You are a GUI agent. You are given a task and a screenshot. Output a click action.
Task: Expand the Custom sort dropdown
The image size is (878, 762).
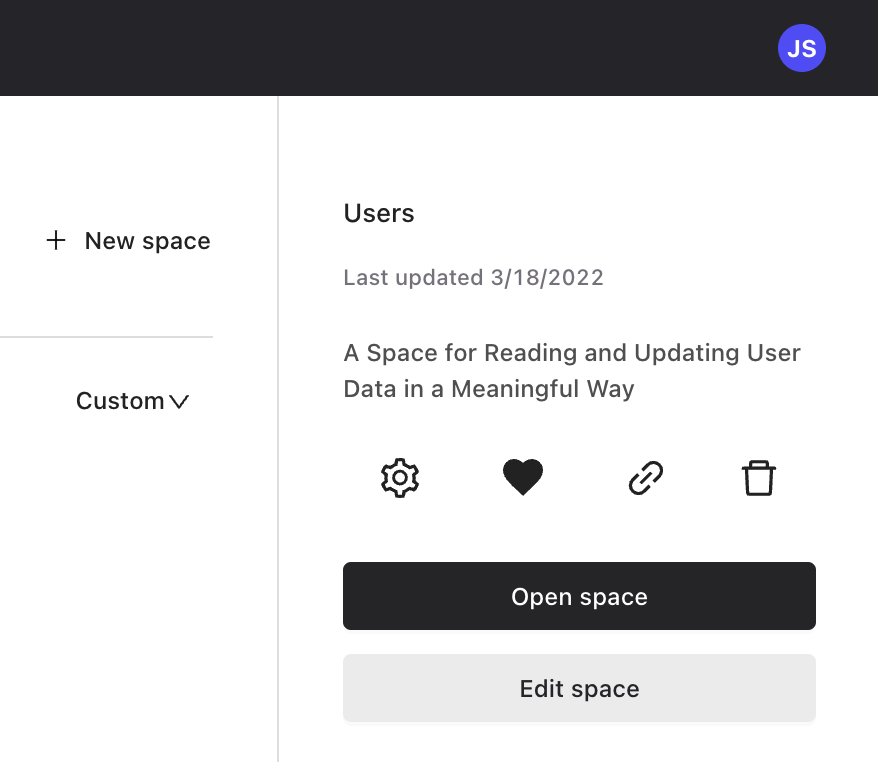coord(133,401)
